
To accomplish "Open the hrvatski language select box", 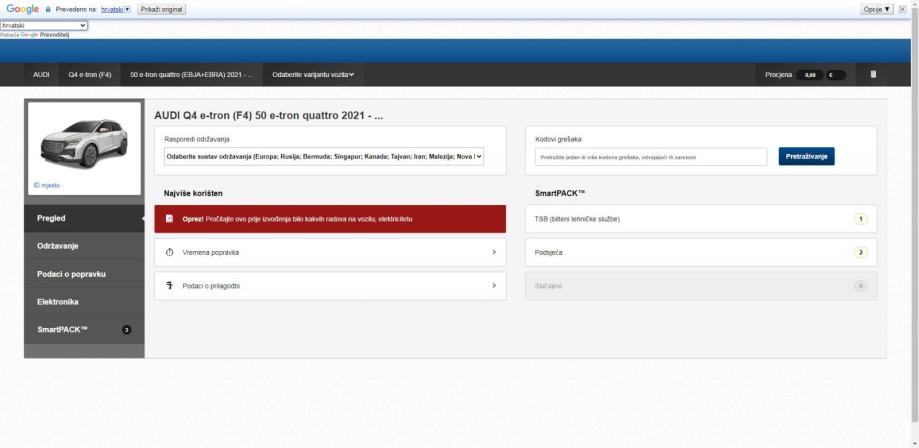I will point(44,25).
